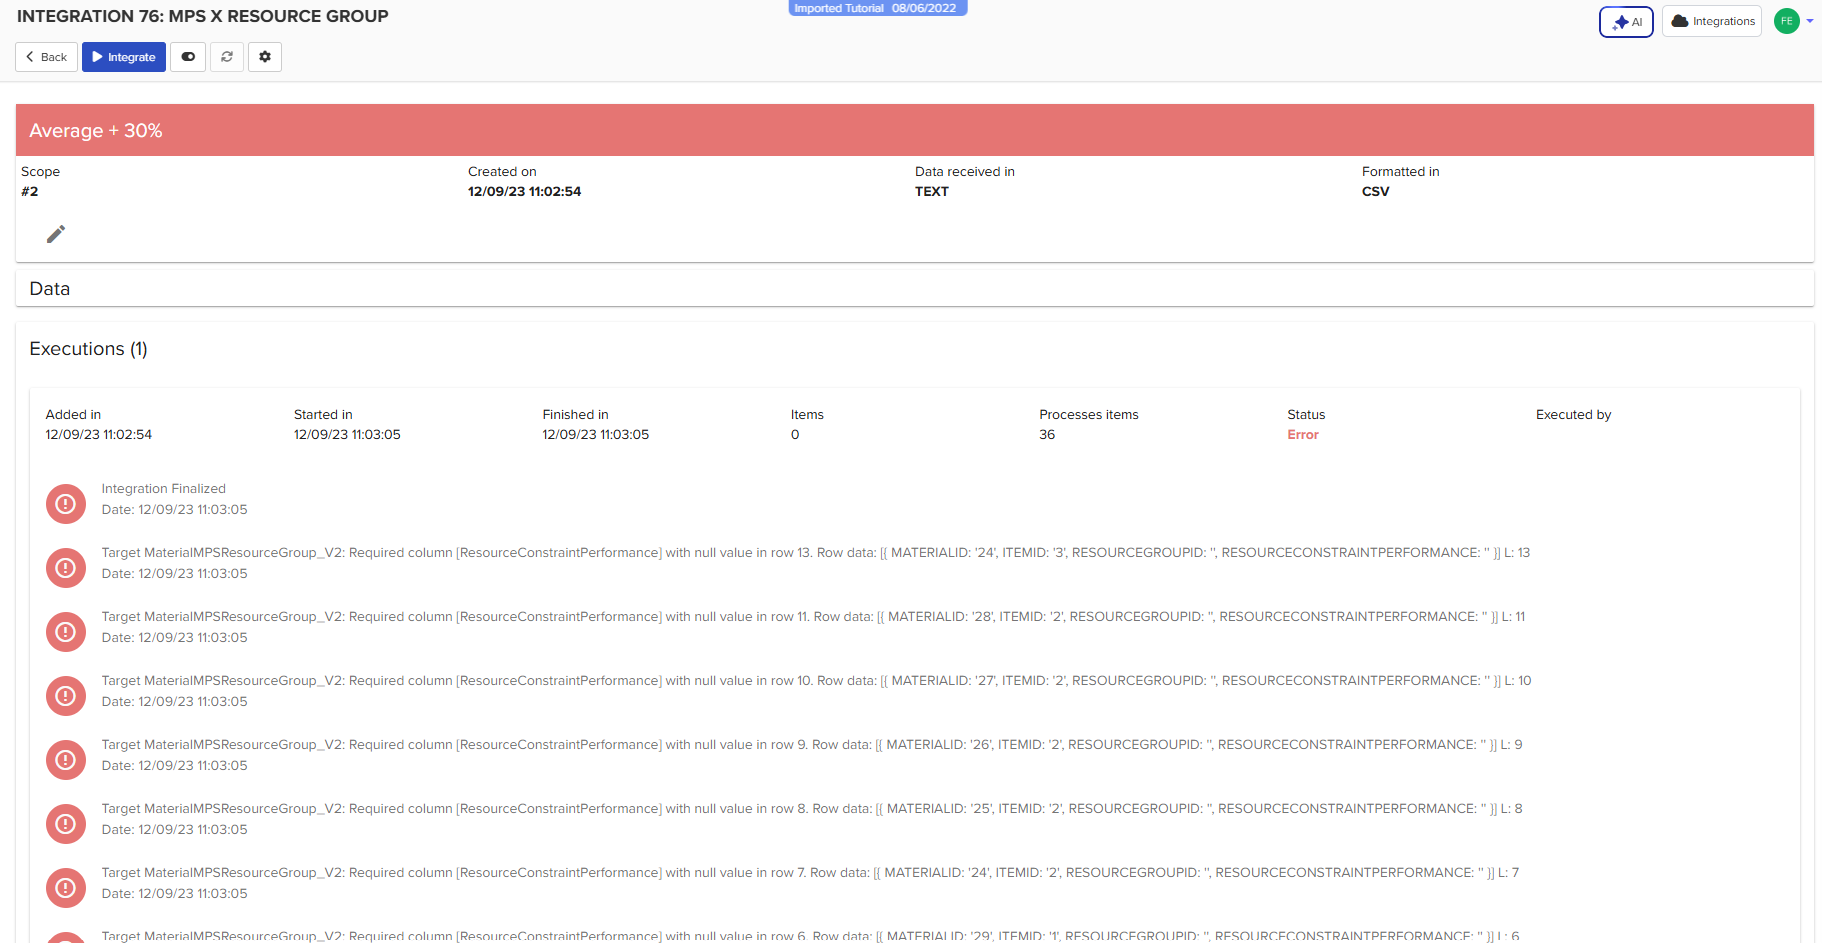Expand the Data section panel
The height and width of the screenshot is (943, 1822).
click(x=50, y=289)
